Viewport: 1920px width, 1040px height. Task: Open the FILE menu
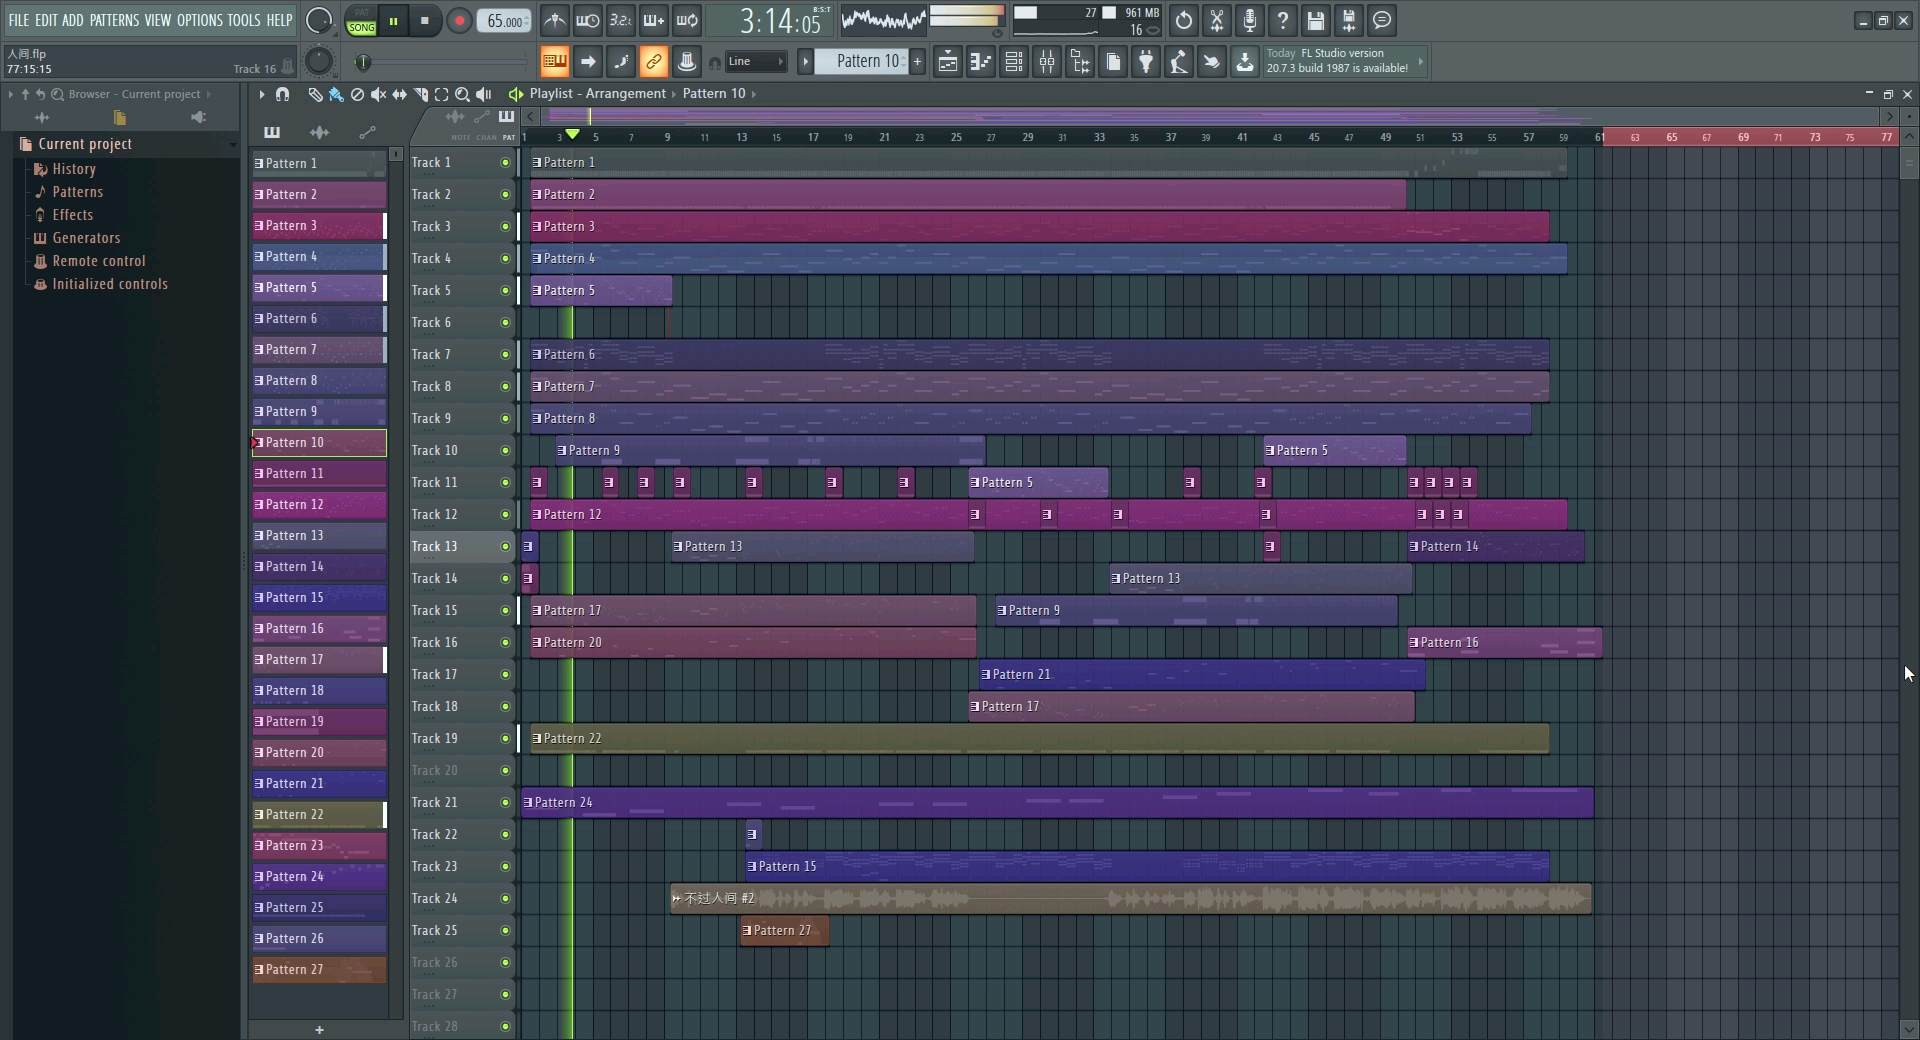(x=19, y=20)
